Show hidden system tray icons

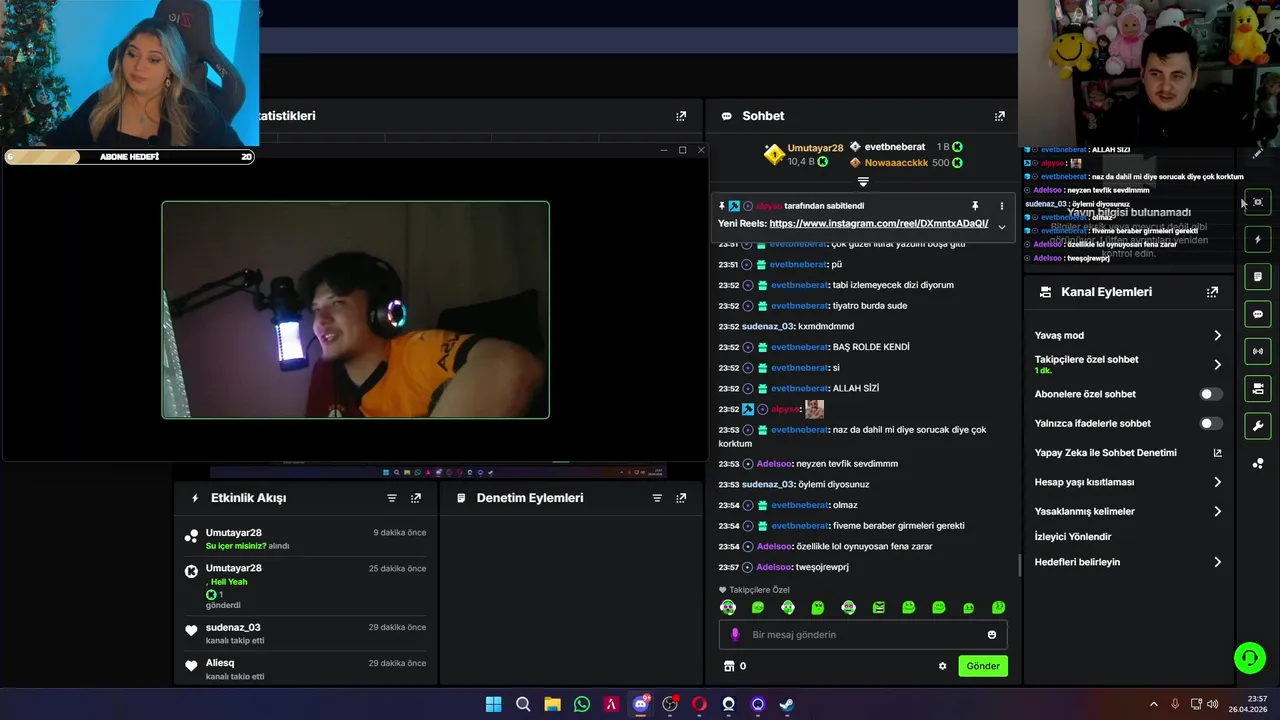[x=1153, y=704]
